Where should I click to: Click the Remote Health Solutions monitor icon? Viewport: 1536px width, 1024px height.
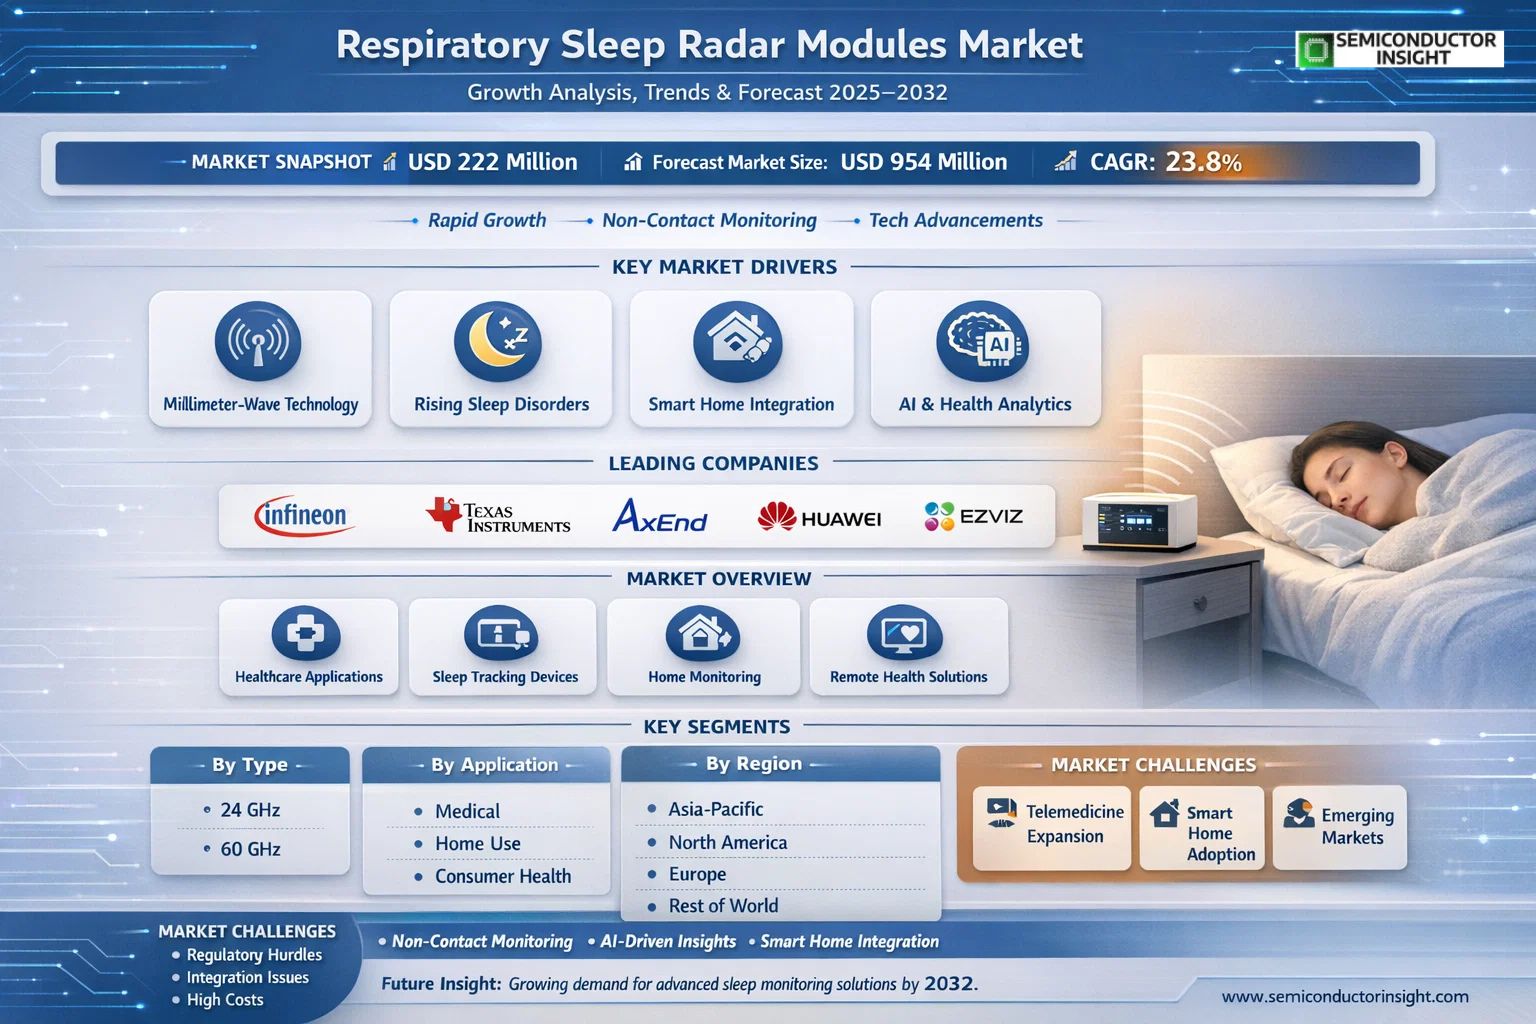click(905, 633)
